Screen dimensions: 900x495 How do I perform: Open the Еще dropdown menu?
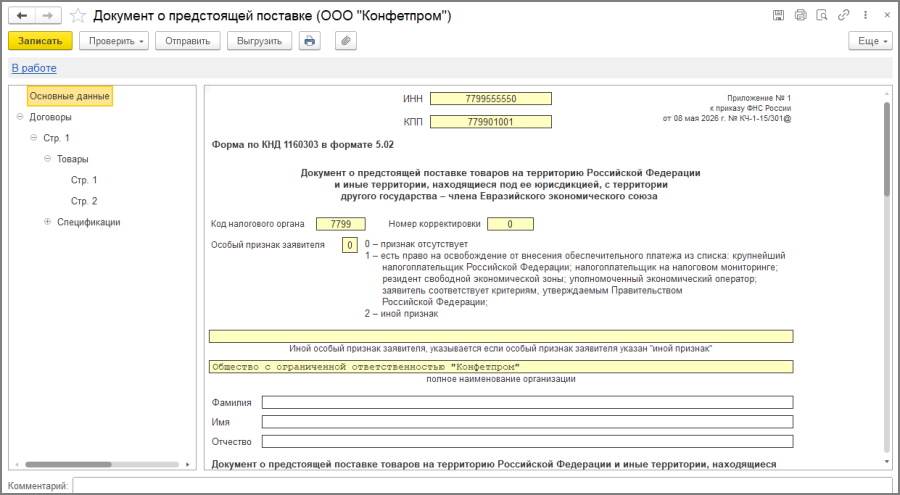pyautogui.click(x=870, y=41)
